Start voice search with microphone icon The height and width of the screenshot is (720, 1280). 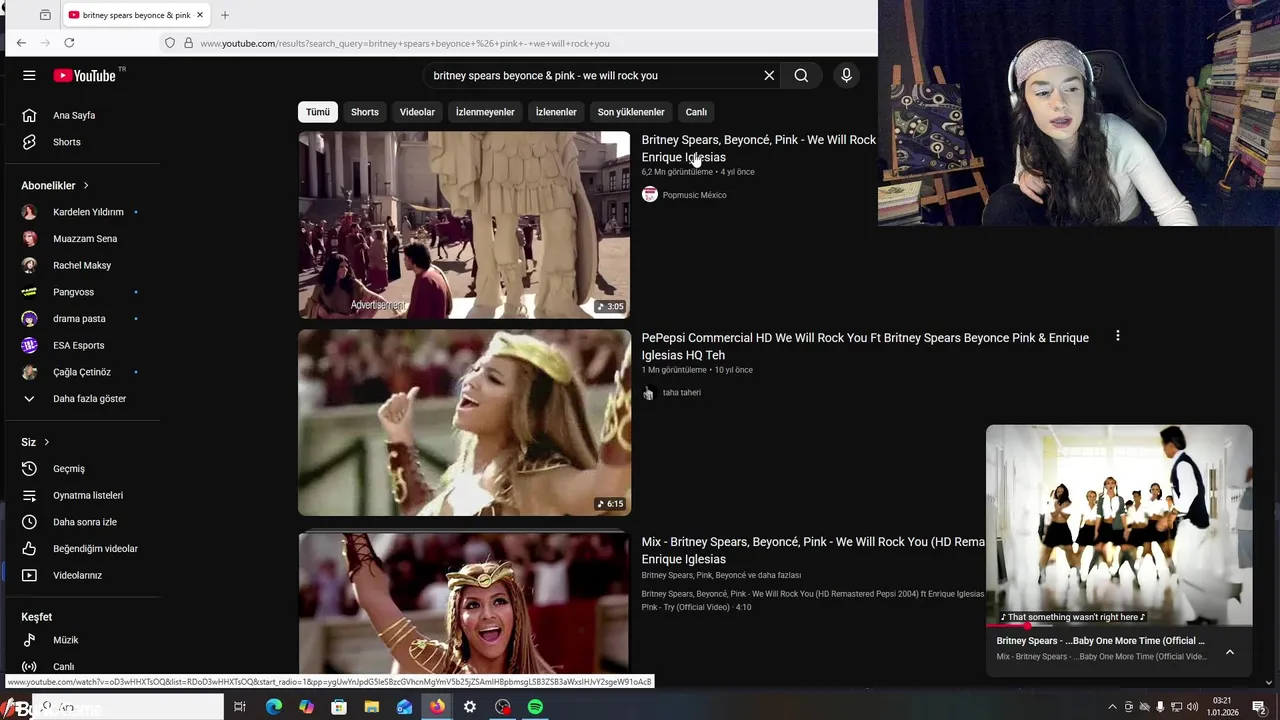[x=846, y=75]
